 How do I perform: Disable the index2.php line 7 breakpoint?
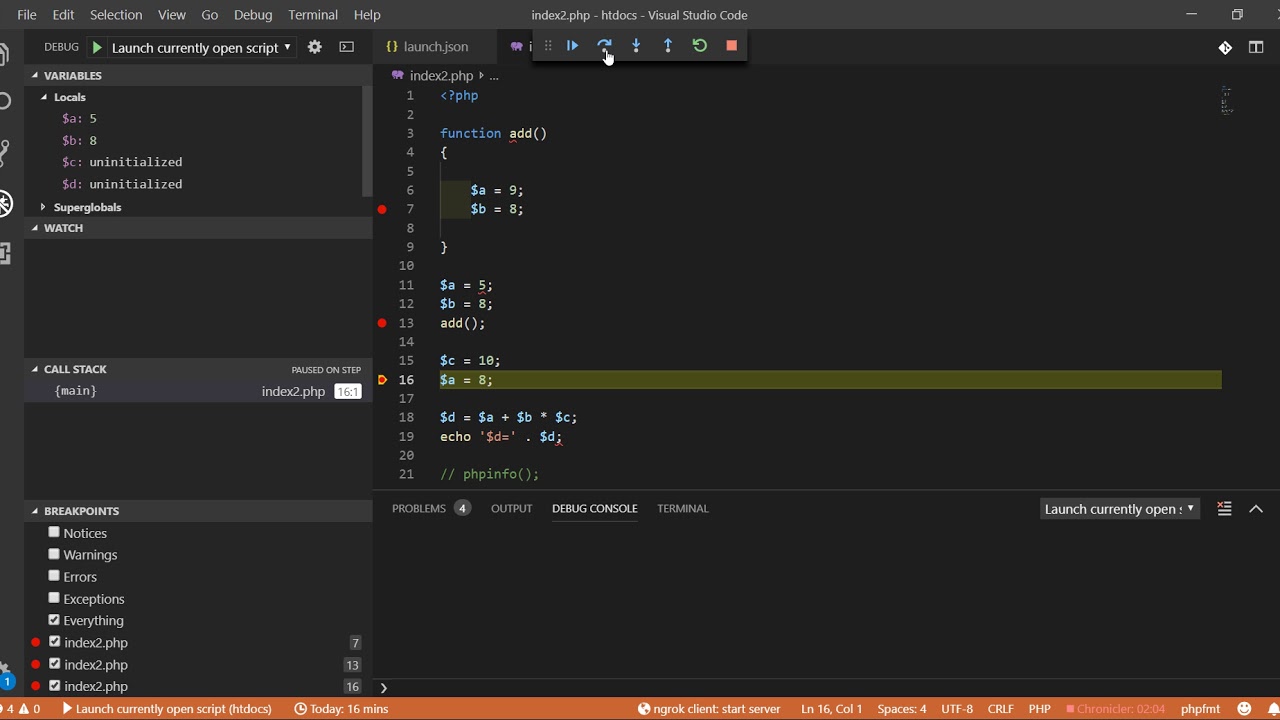click(54, 642)
